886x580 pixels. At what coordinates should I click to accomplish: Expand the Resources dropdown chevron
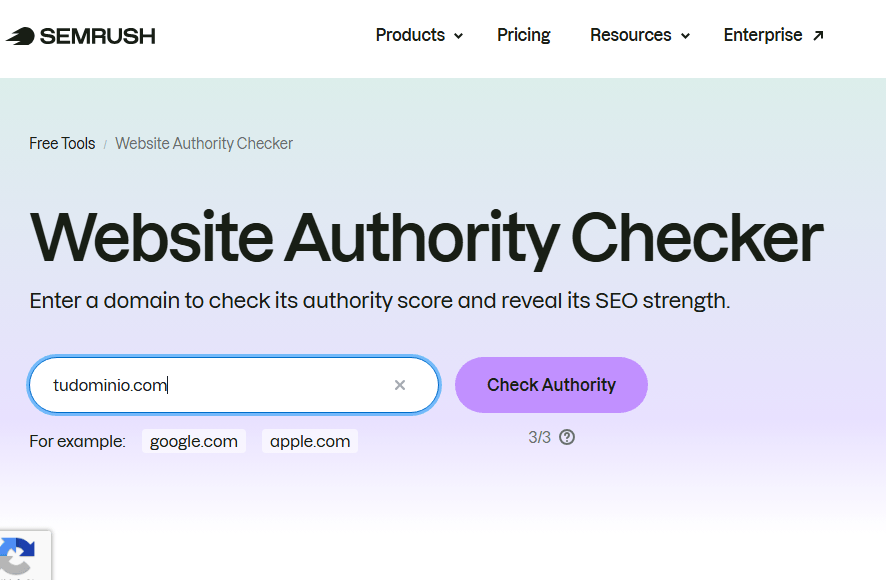[685, 36]
